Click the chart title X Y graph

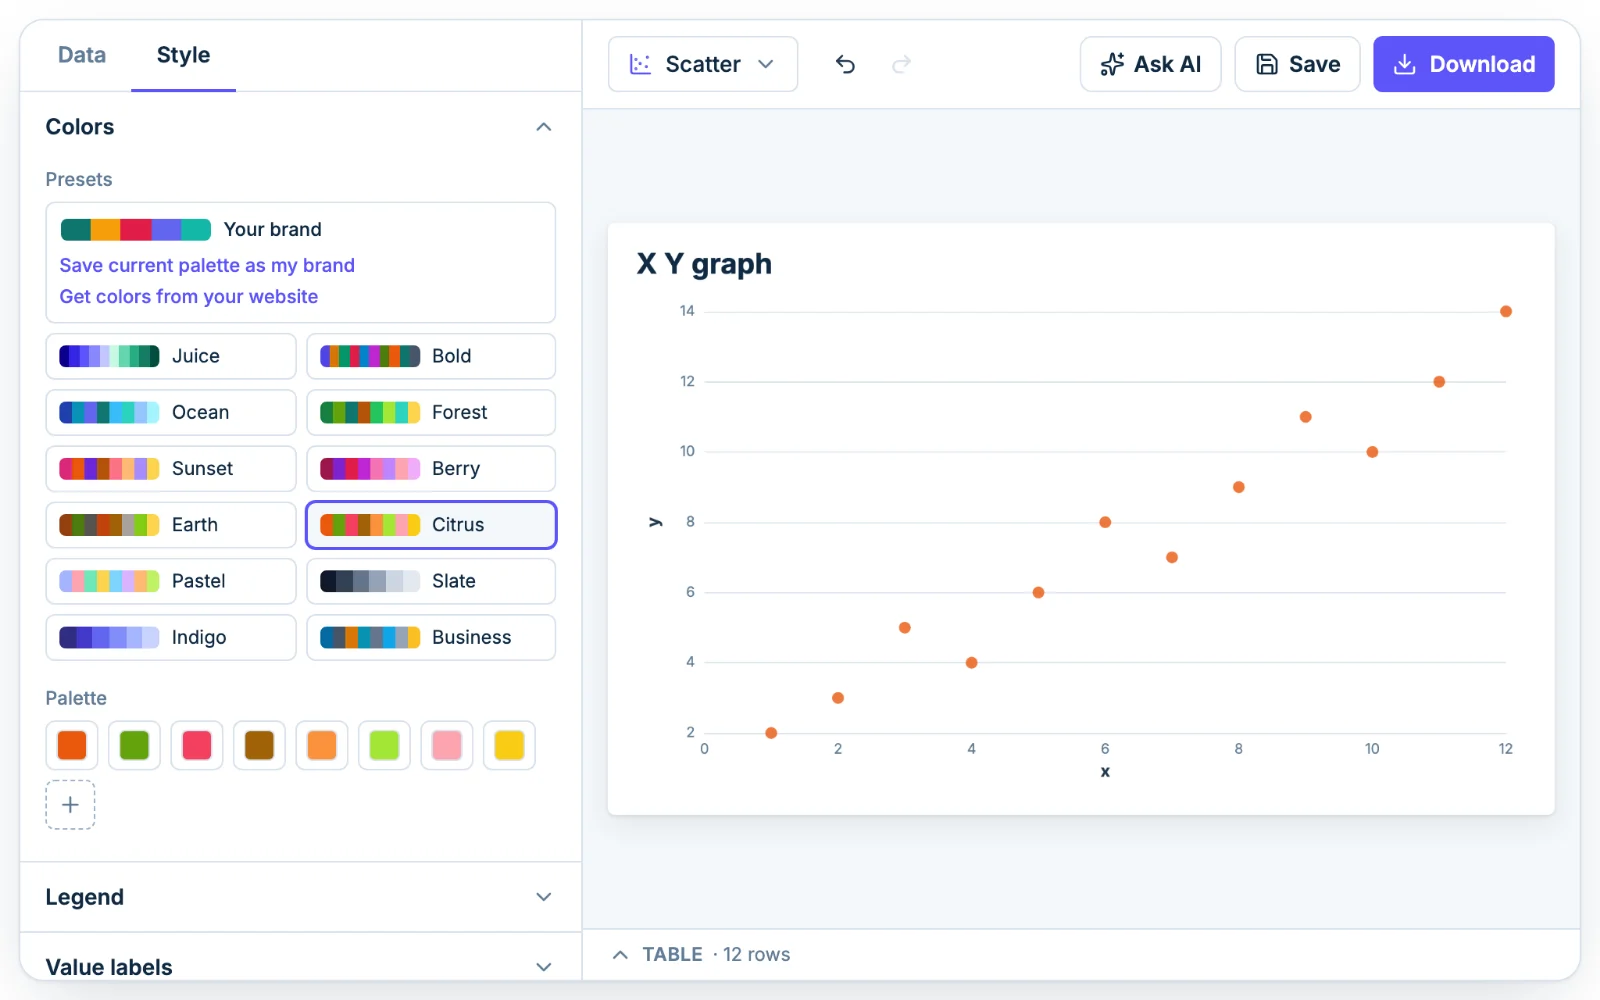(704, 264)
